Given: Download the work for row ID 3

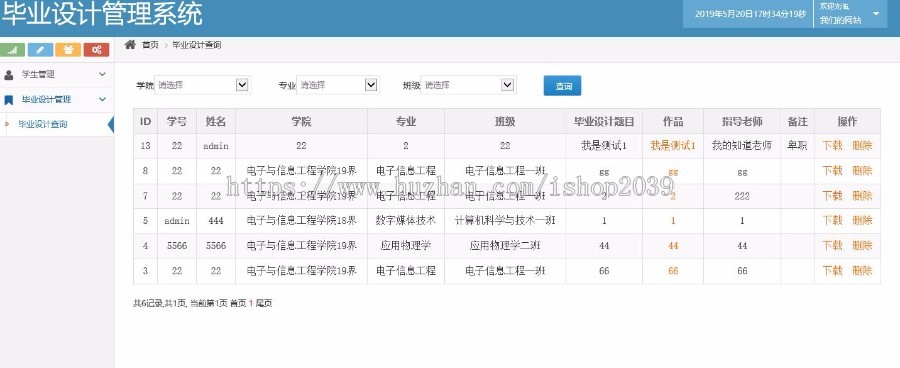Looking at the screenshot, I should click(x=832, y=270).
